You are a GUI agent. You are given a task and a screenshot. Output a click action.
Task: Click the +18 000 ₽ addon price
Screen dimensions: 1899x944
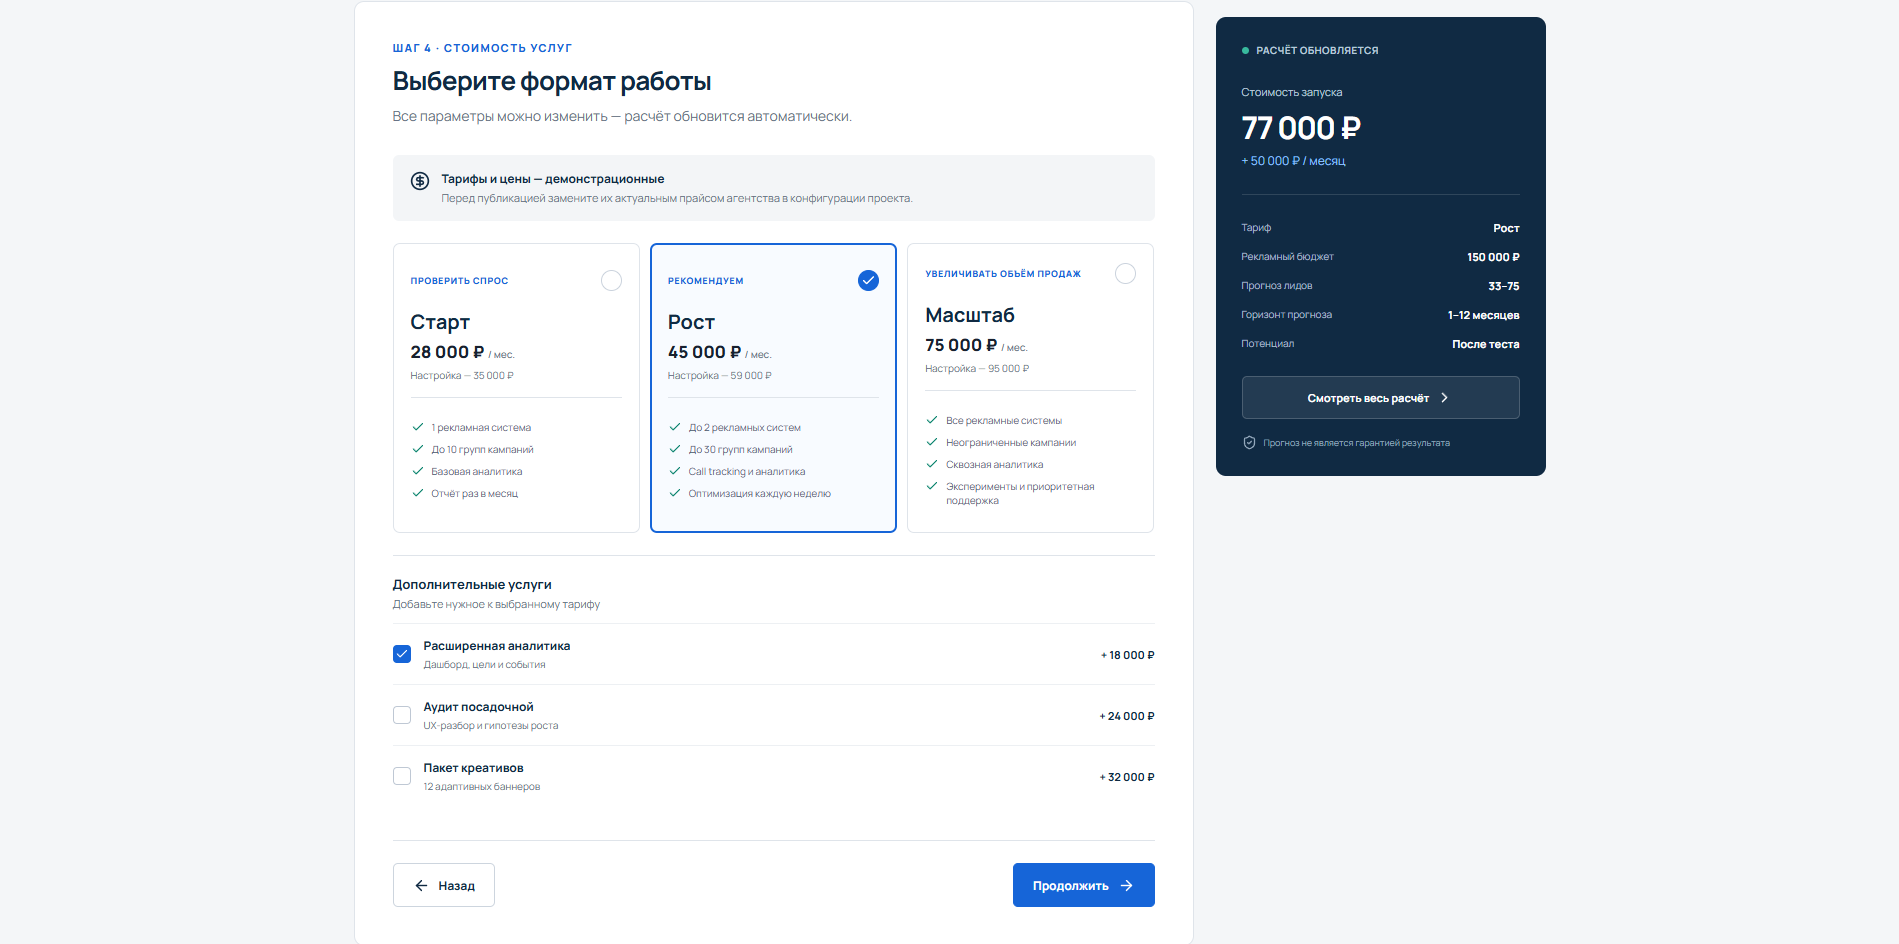1127,655
